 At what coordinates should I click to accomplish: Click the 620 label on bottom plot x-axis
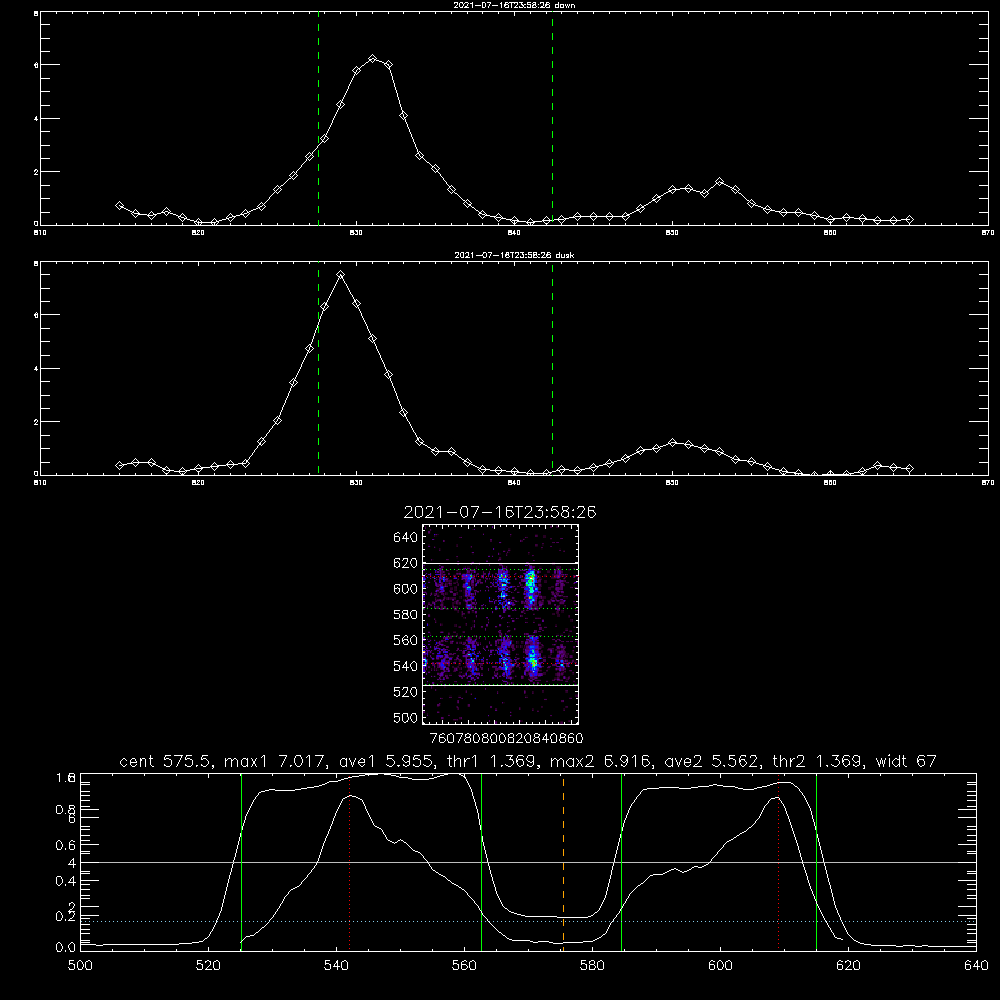point(848,966)
